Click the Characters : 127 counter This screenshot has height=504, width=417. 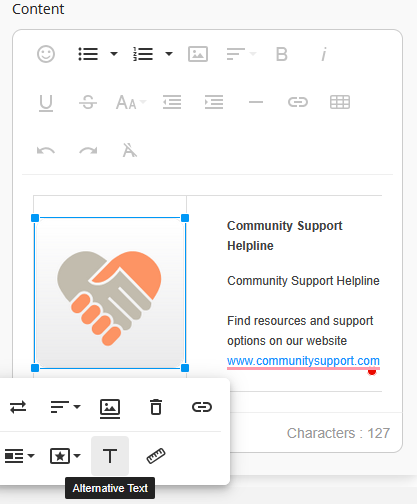[338, 433]
